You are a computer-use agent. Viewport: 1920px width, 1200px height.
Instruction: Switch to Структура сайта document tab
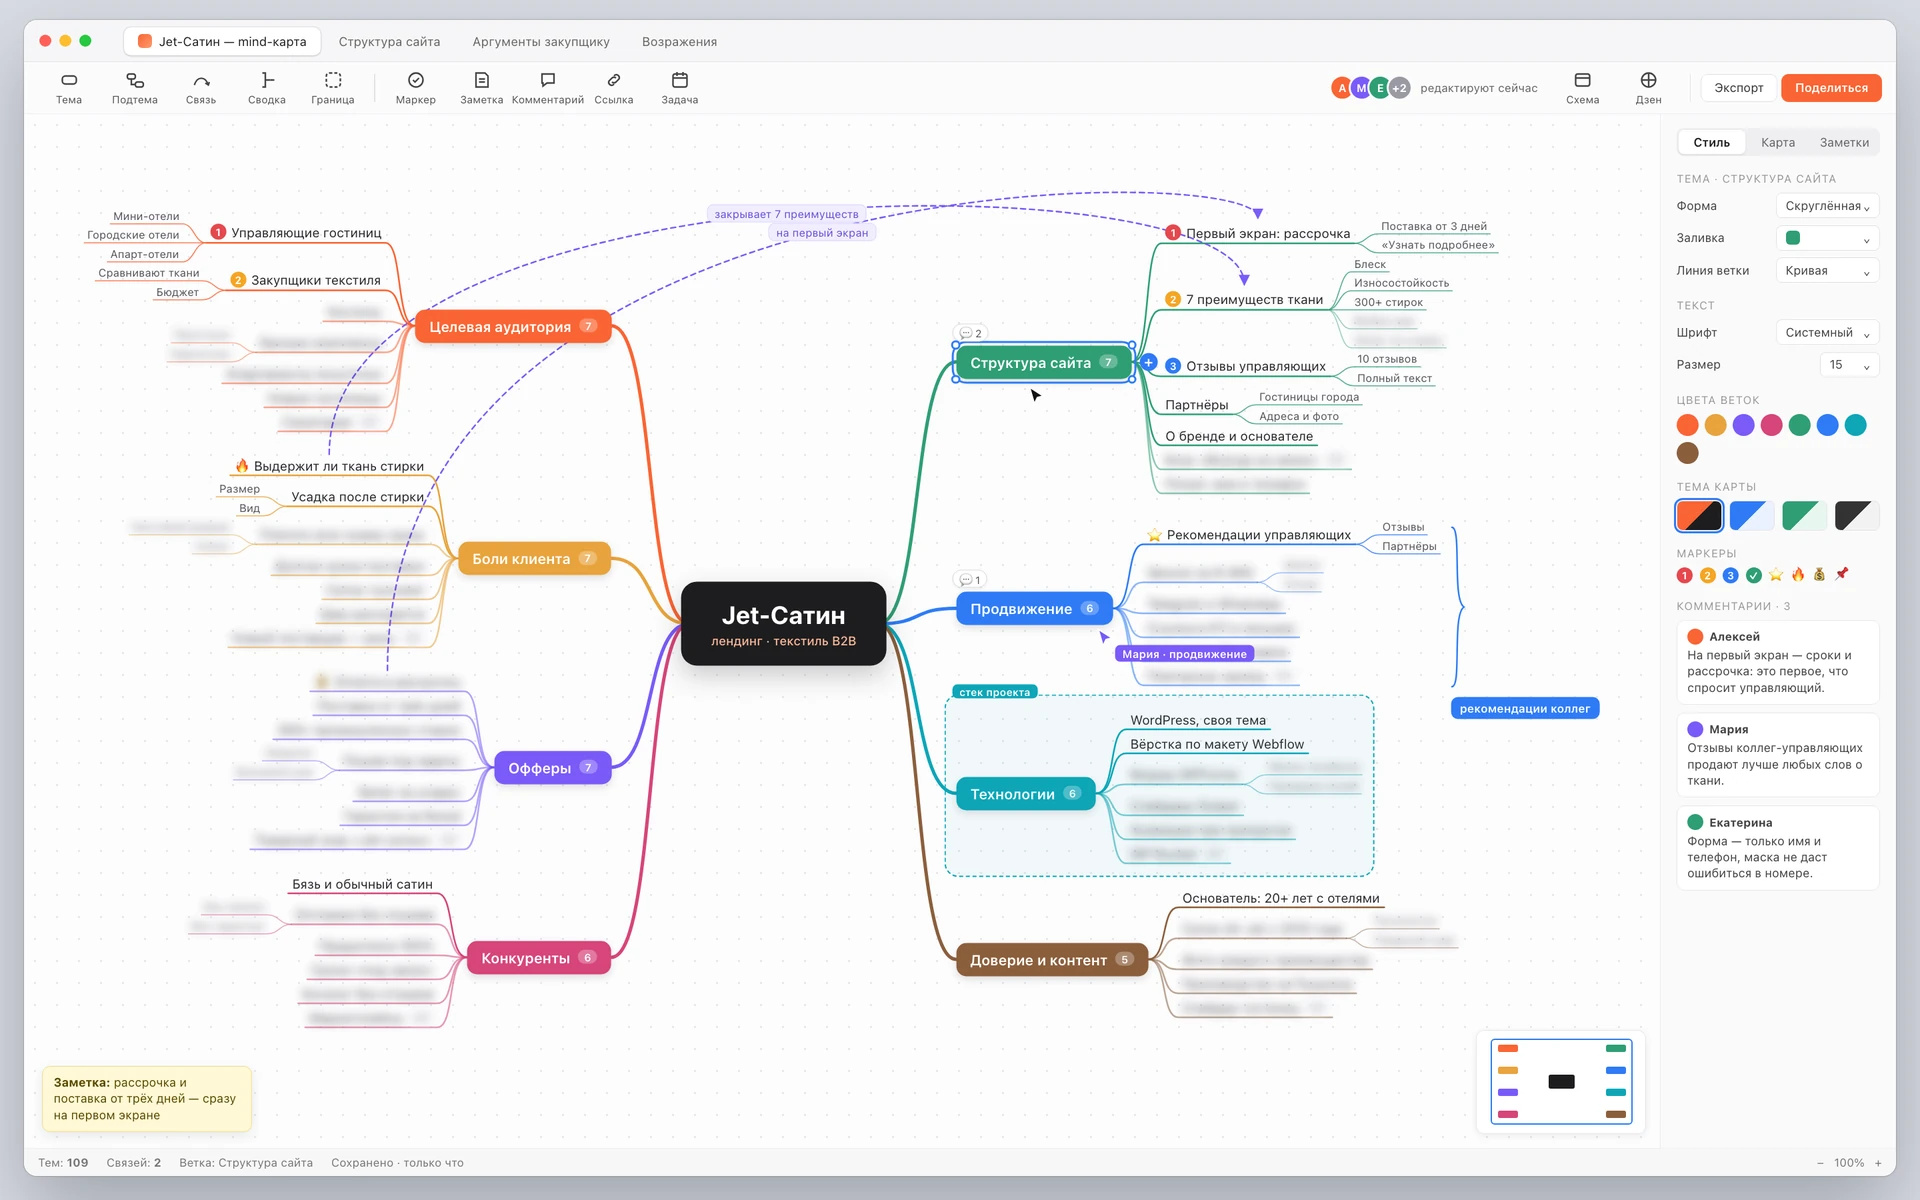click(x=389, y=42)
